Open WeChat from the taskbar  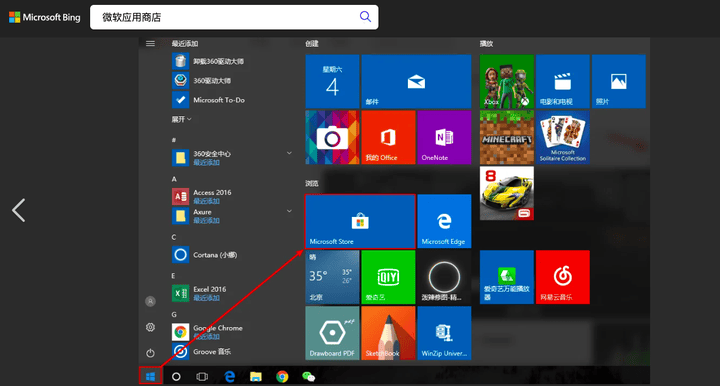coord(309,377)
